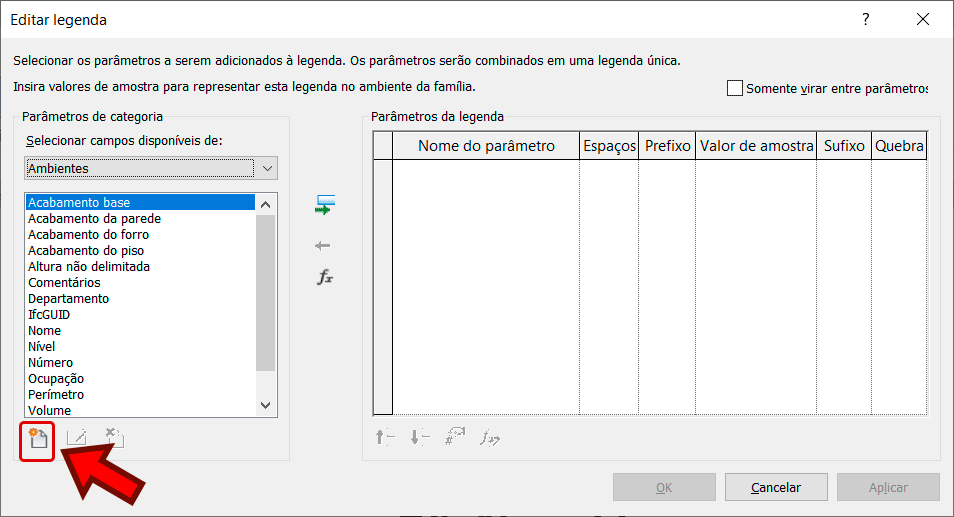Select Nome parameter
The width and height of the screenshot is (954, 517).
[140, 330]
